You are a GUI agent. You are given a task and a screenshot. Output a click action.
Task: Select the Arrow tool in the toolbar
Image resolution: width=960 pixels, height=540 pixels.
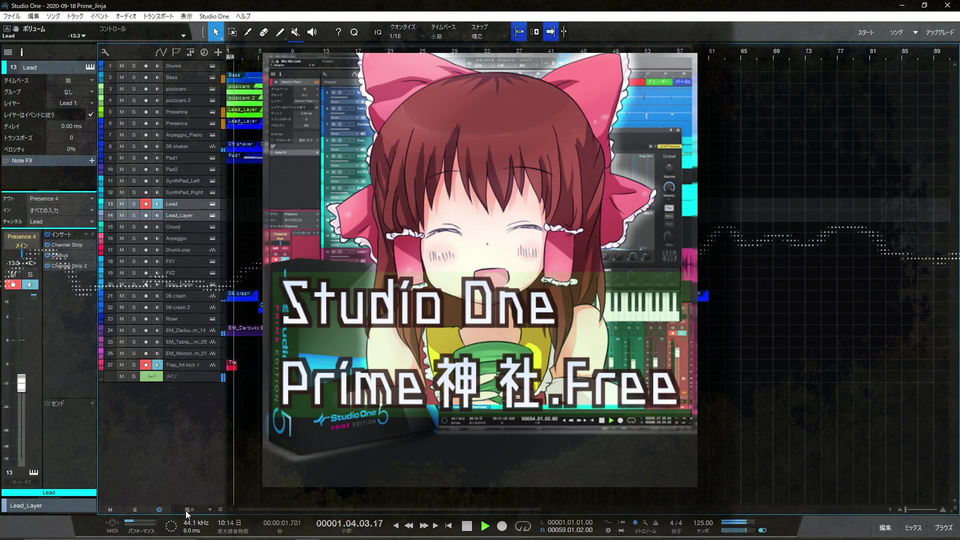[216, 32]
